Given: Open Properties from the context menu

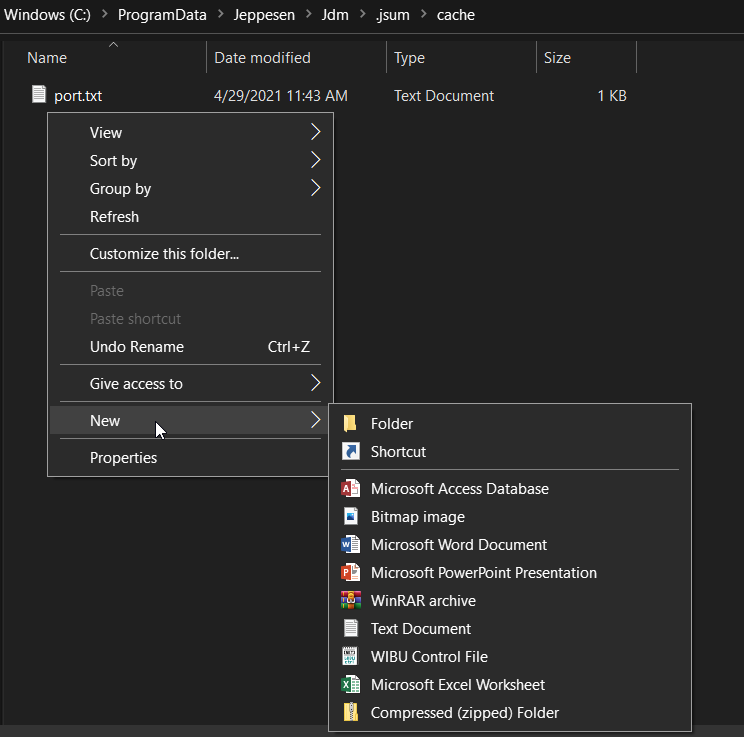Looking at the screenshot, I should [123, 458].
